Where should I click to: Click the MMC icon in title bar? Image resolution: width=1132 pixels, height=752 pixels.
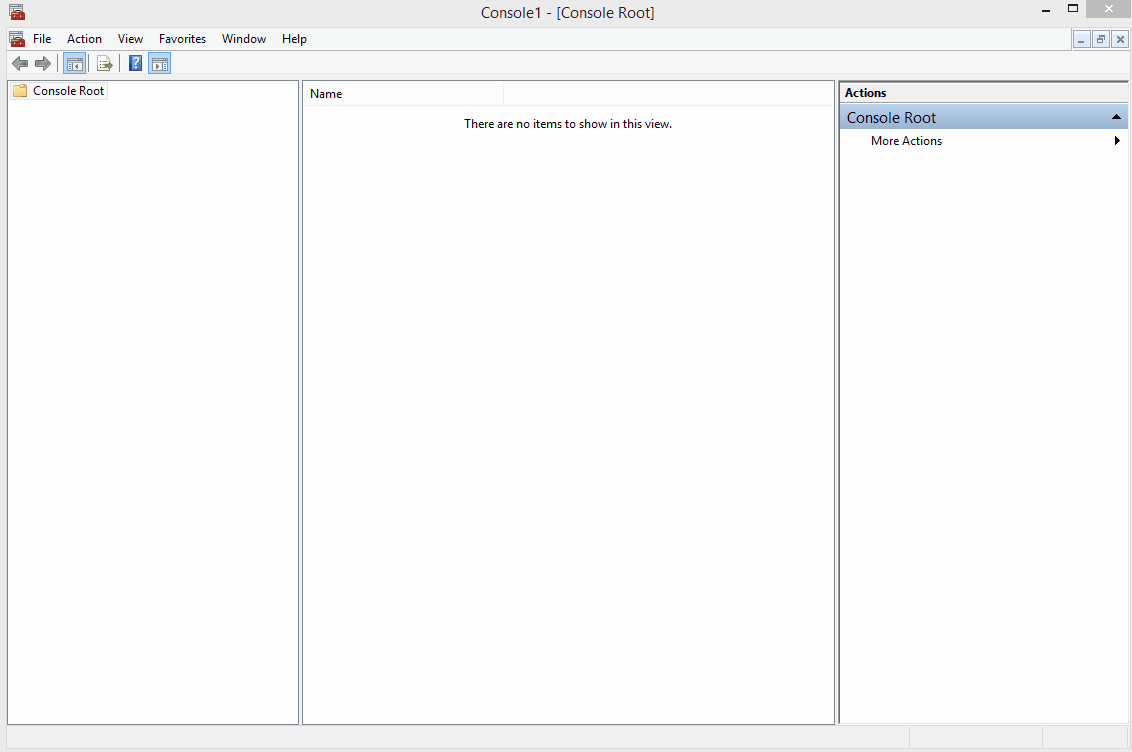pyautogui.click(x=17, y=12)
